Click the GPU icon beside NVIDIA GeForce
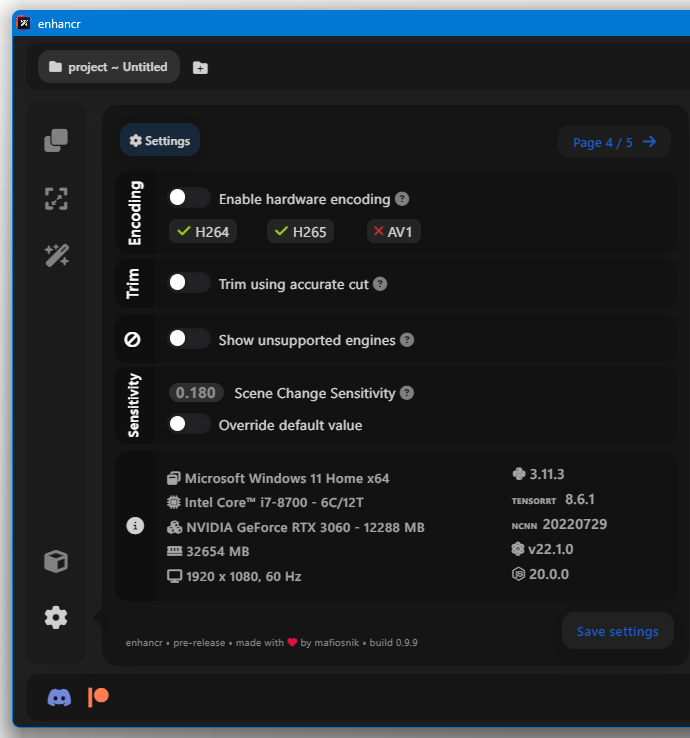 [x=175, y=527]
